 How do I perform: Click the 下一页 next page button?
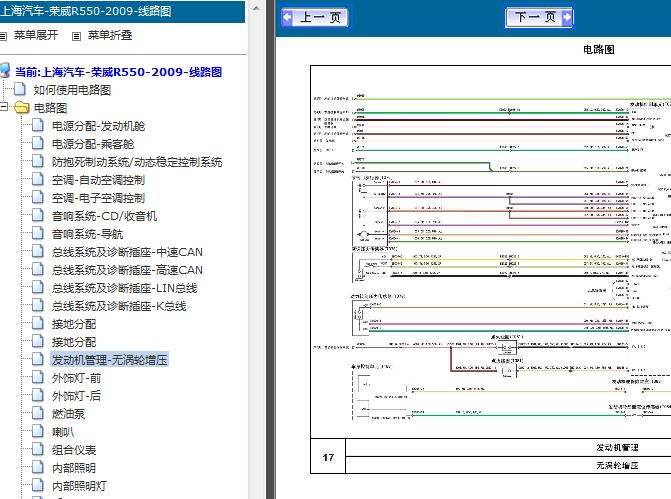(539, 17)
